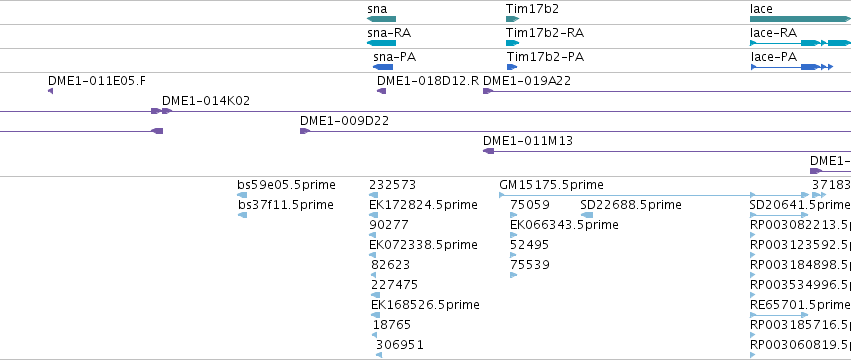Click the sna-PA protein feature

pos(383,67)
